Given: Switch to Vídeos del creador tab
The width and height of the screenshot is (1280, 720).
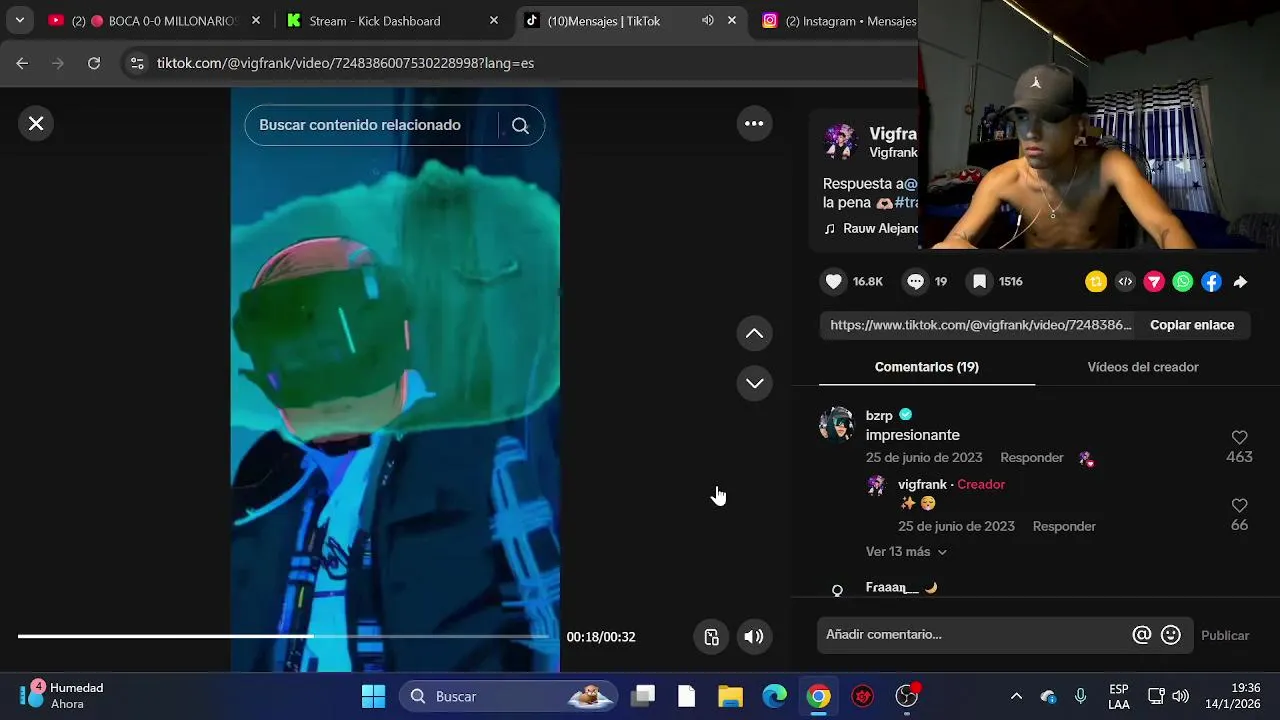Looking at the screenshot, I should (x=1143, y=367).
